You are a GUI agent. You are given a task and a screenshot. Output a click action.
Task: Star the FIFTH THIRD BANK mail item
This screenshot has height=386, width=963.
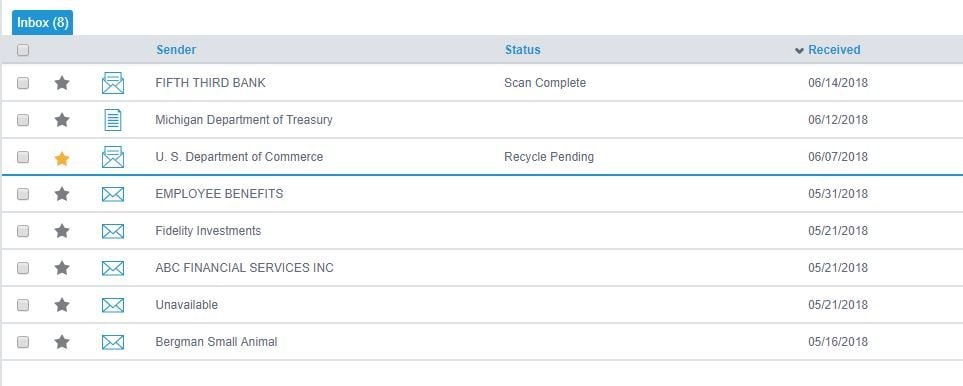pos(62,82)
